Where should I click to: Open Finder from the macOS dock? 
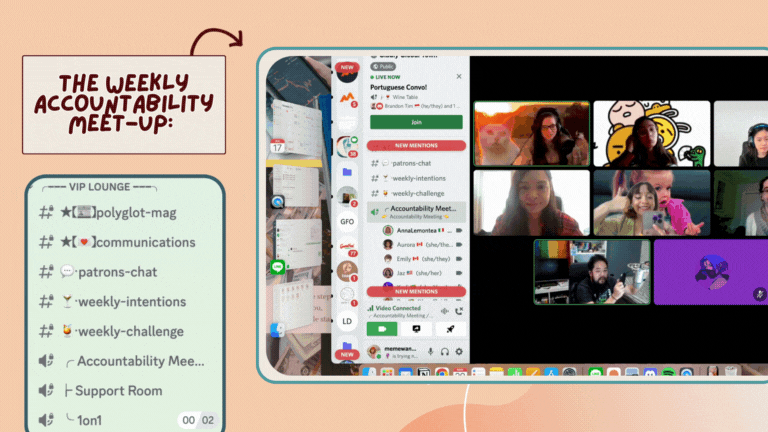pos(369,373)
